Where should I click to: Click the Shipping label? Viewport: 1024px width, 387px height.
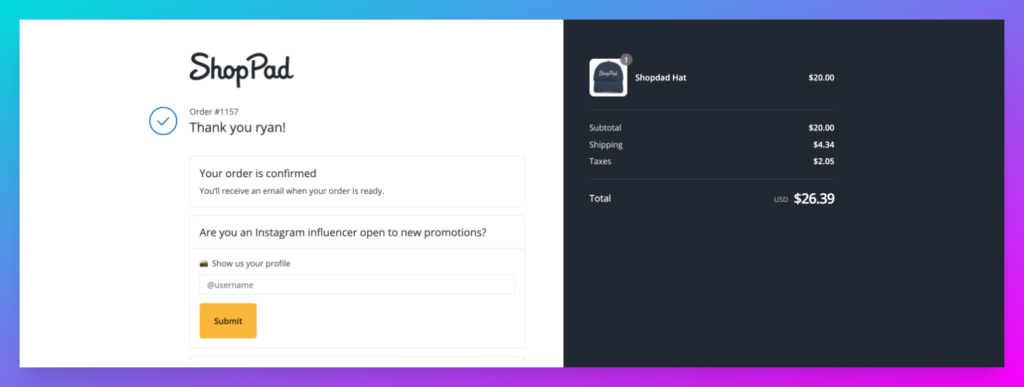pyautogui.click(x=606, y=145)
